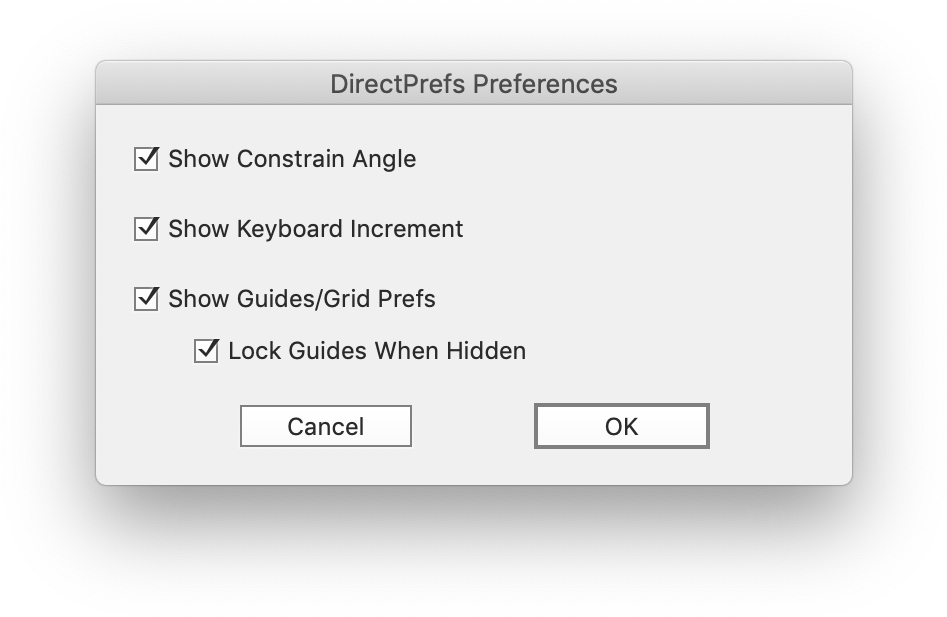Click the 'Show Keyboard Increment' label text
Viewport: 947px width, 617px height.
[315, 229]
